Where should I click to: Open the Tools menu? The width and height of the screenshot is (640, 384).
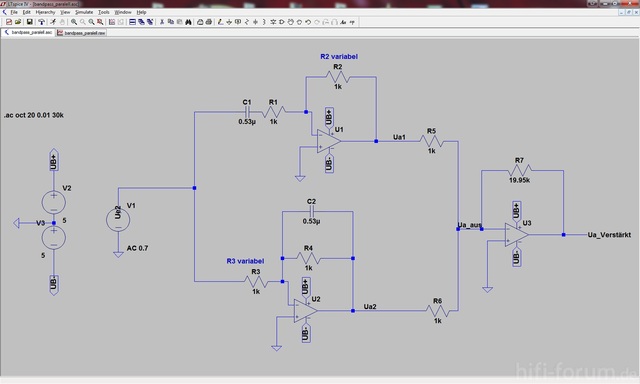[x=104, y=12]
